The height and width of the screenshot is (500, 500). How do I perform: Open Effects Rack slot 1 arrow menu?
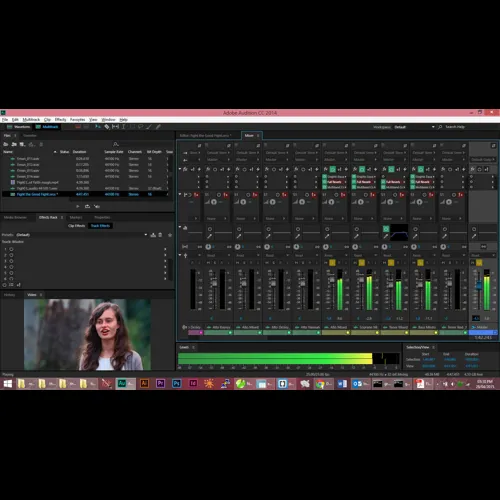[x=165, y=249]
